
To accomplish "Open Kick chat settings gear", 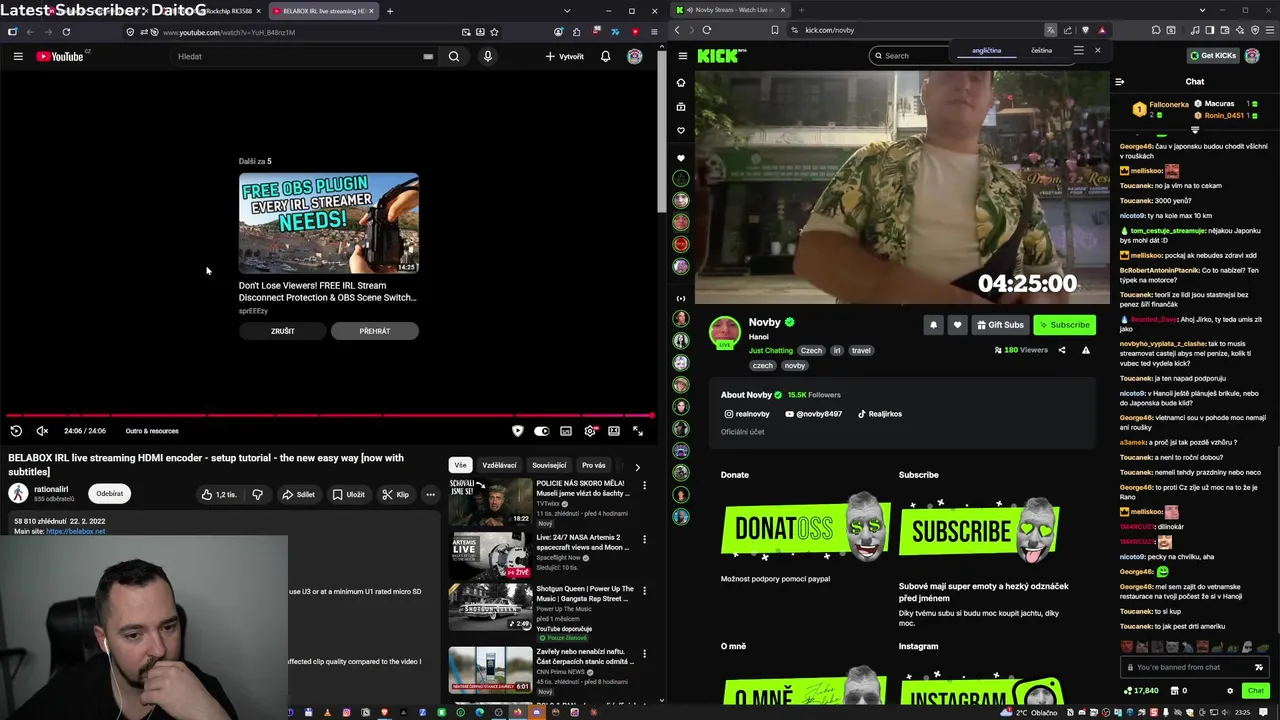I will tap(1230, 691).
